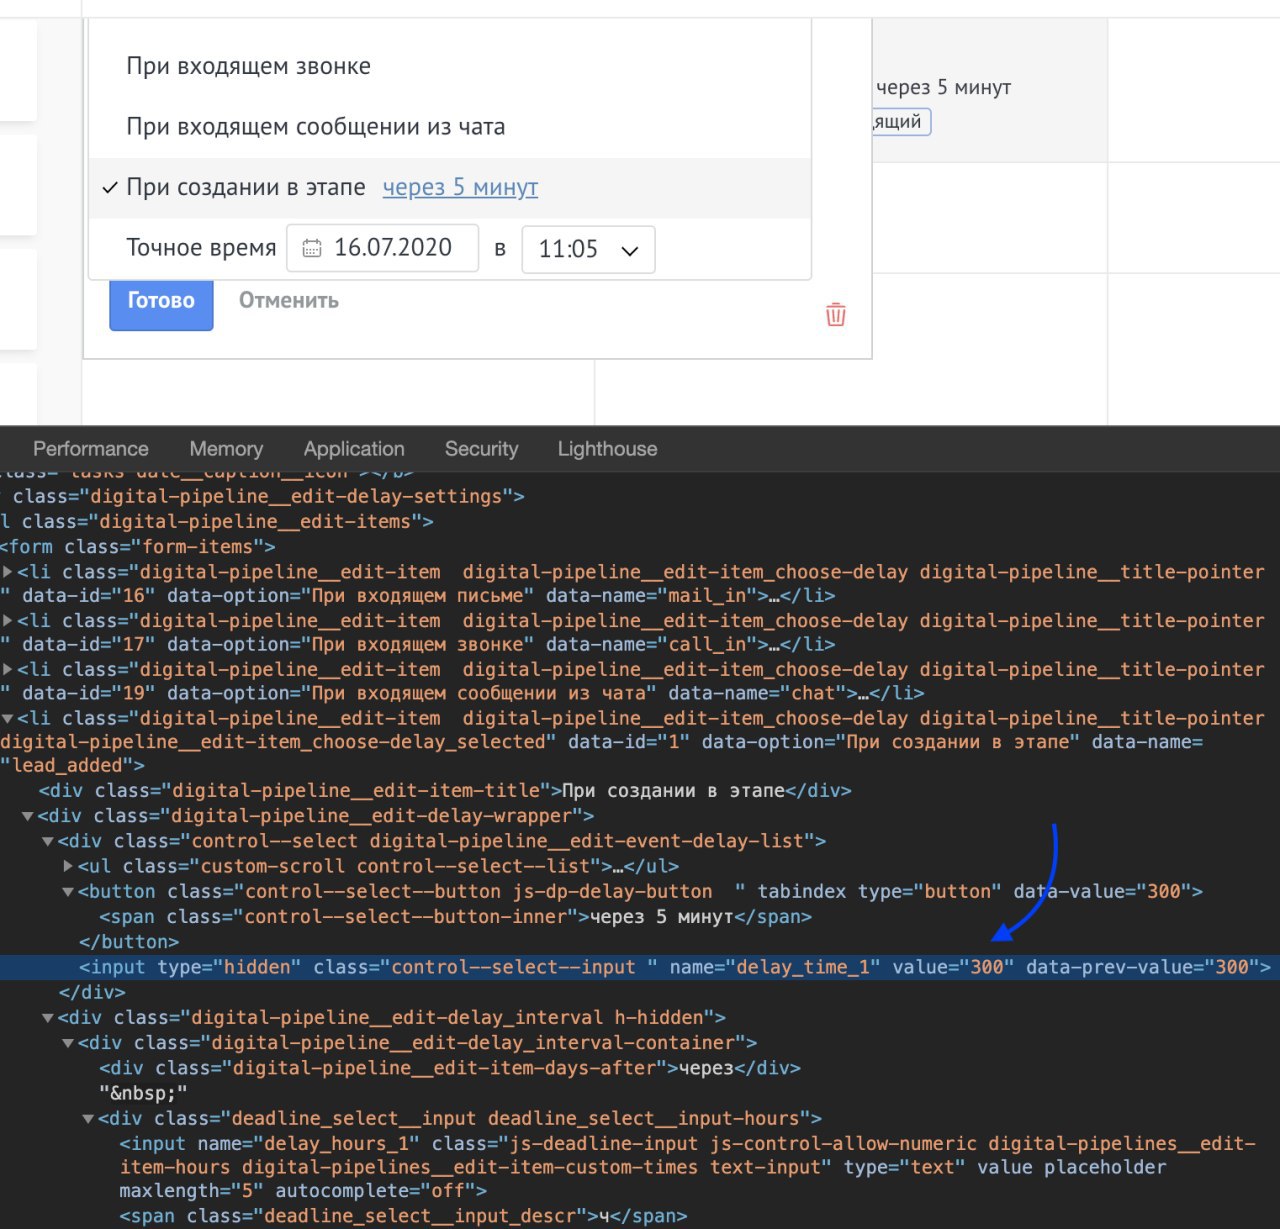Select the "&nbsp;" text node line
Screen dimensions: 1280x1229
(x=143, y=1093)
